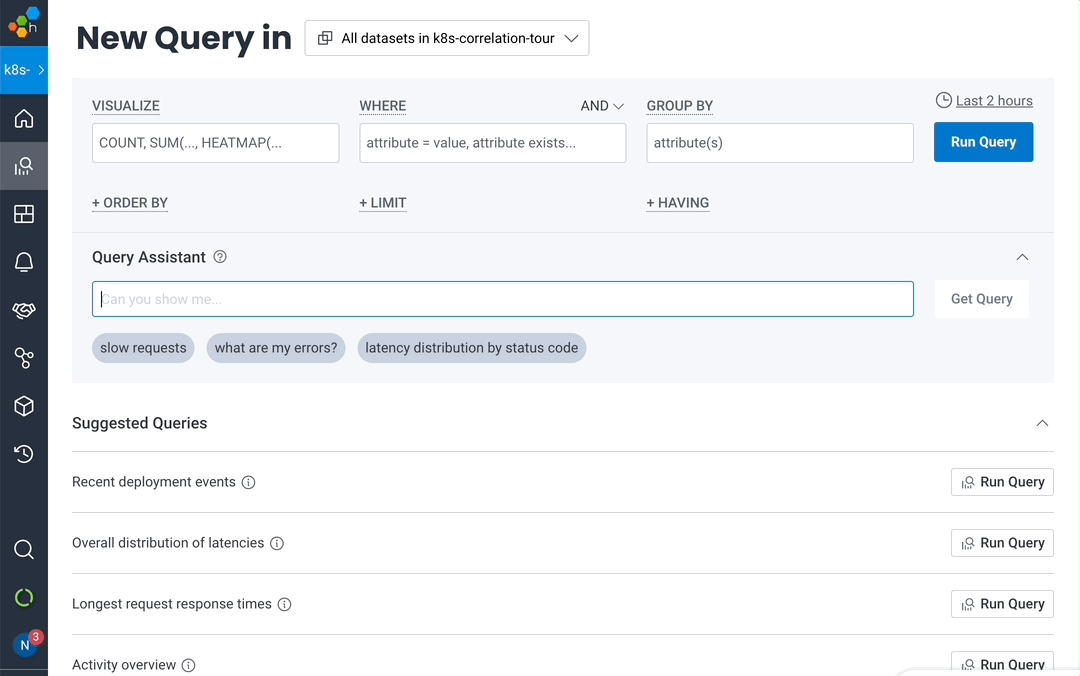Click info icon next to Recent deployment events
Viewport: 1080px width, 676px height.
click(x=249, y=482)
